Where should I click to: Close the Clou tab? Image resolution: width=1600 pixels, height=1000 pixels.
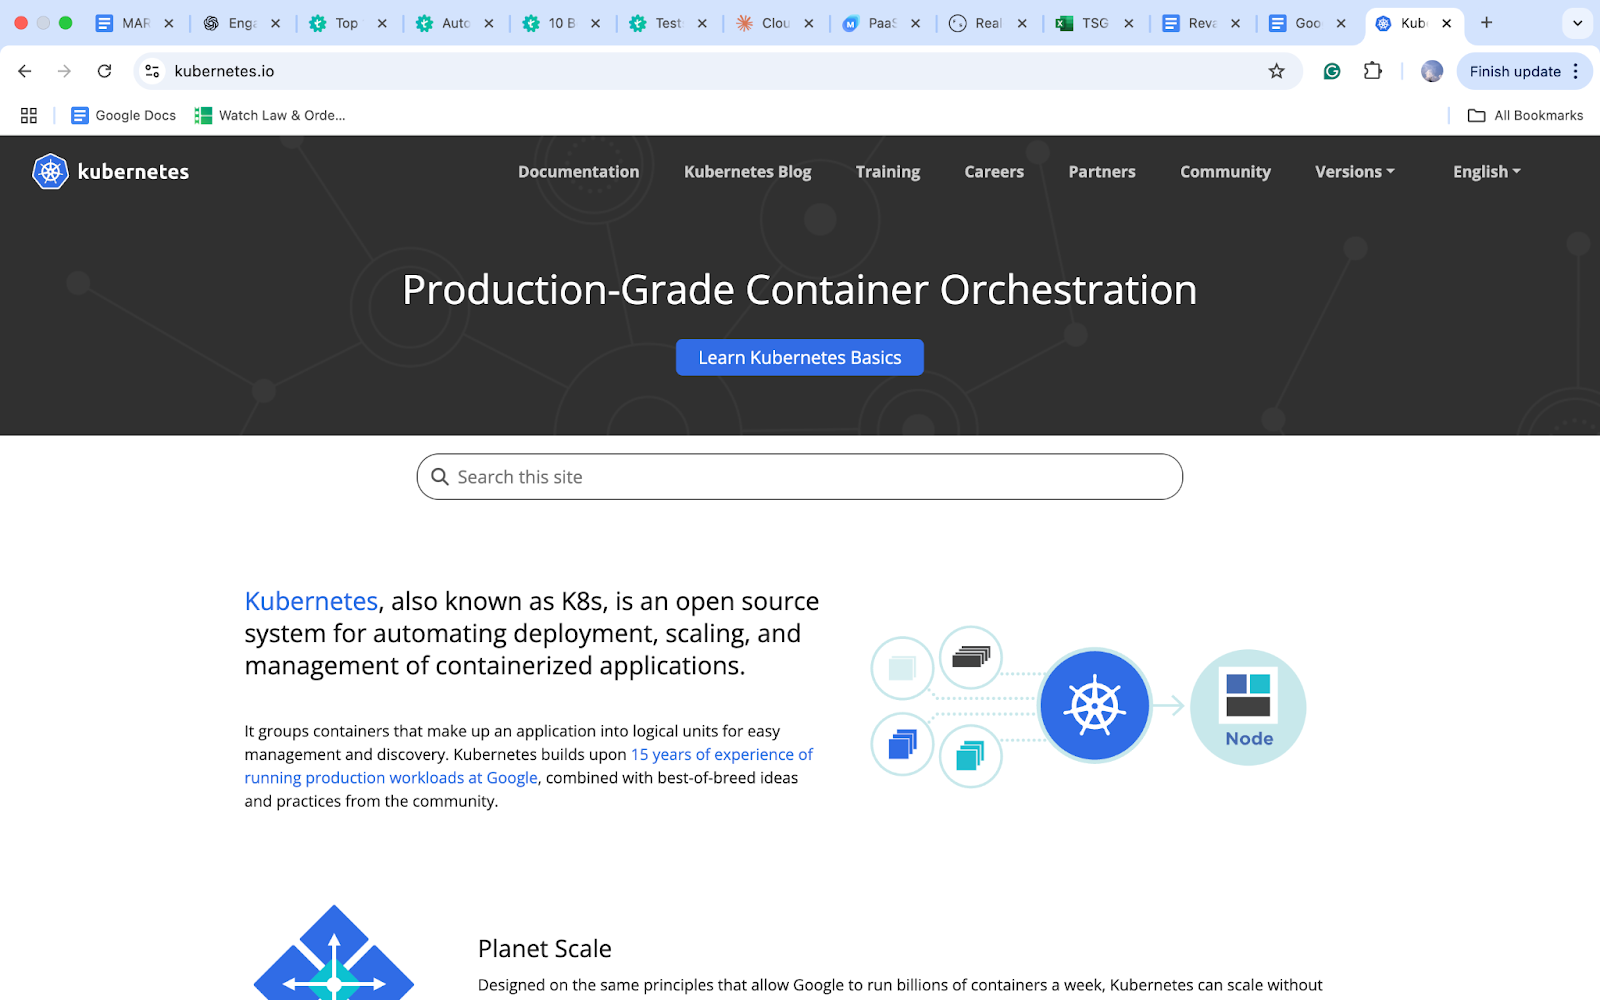pyautogui.click(x=809, y=23)
